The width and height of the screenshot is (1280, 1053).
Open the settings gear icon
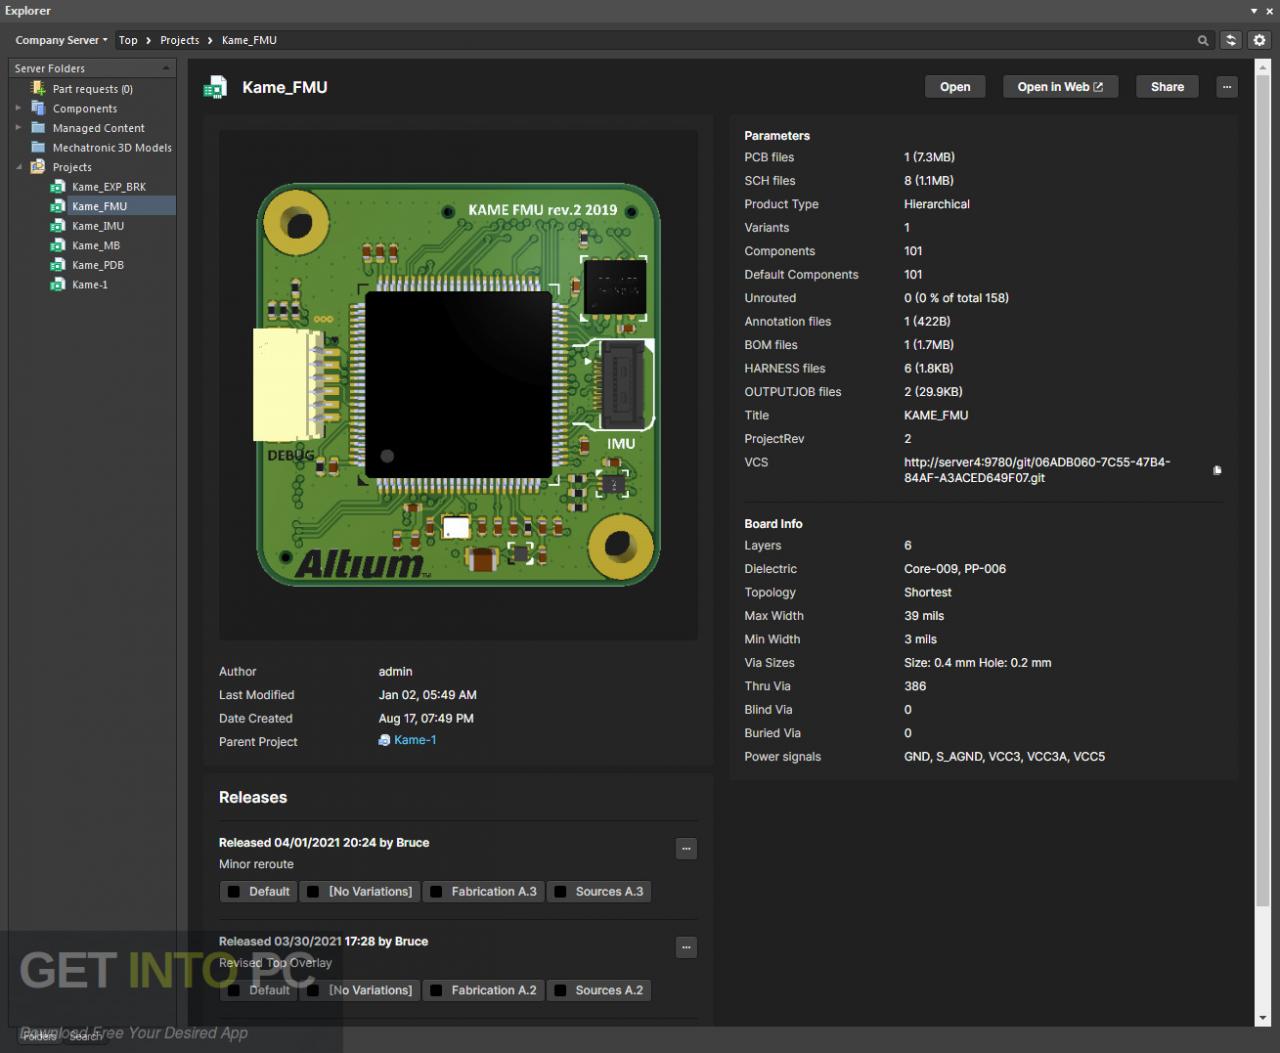click(1259, 40)
